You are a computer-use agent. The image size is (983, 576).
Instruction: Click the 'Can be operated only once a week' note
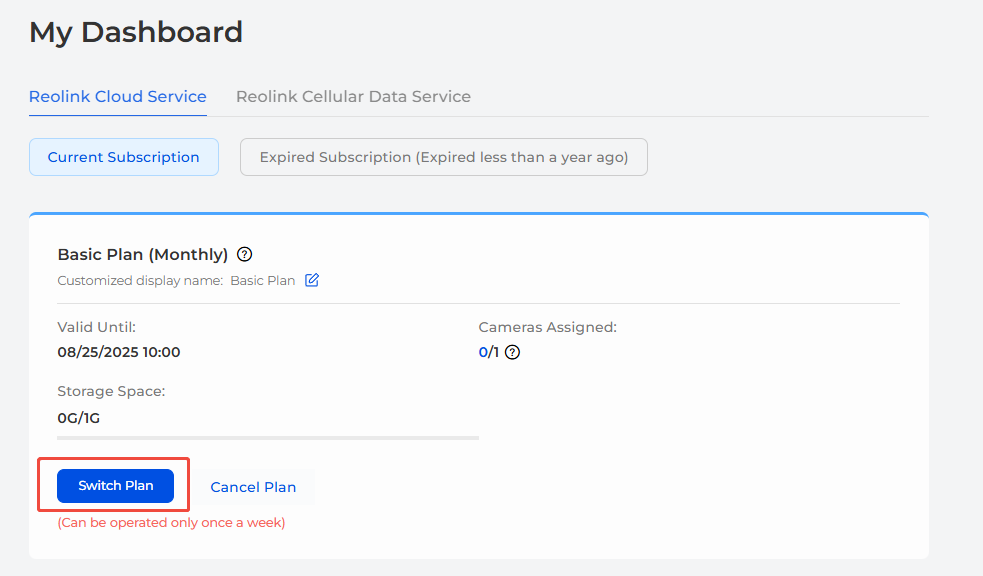(x=171, y=523)
